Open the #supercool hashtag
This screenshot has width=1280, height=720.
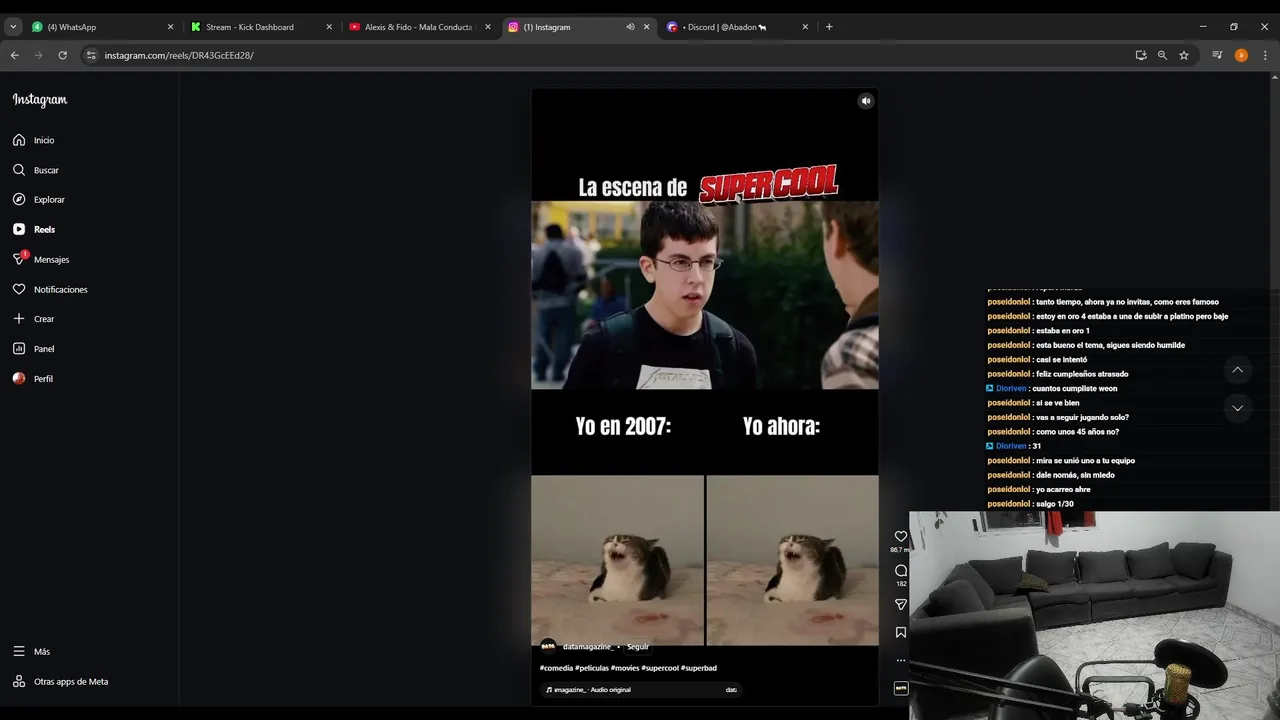[660, 668]
